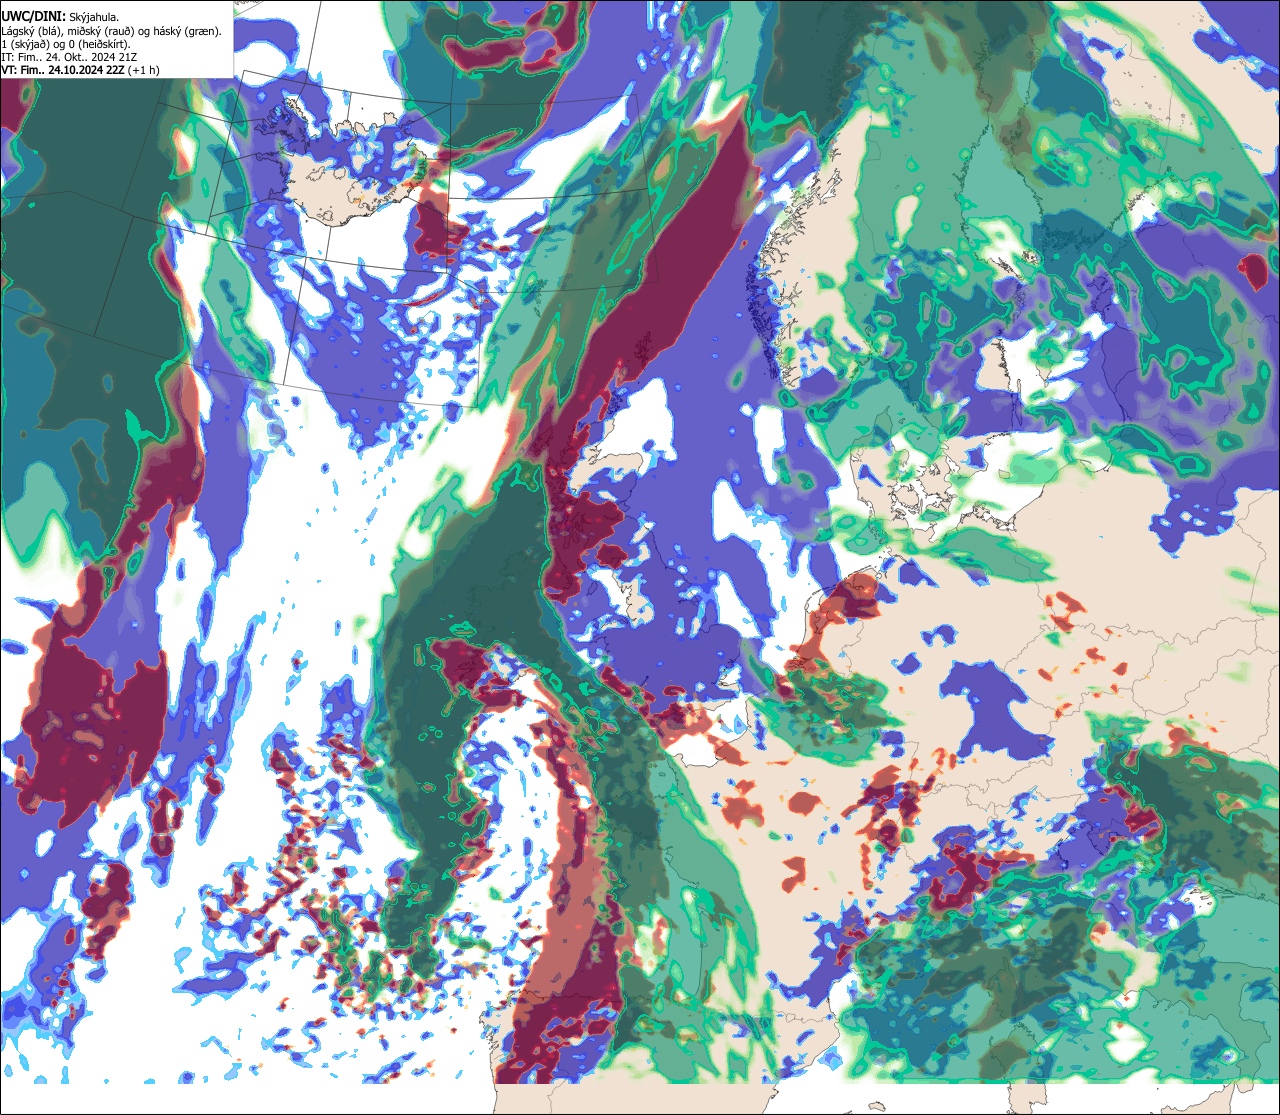Click the 'VT: Fim.. 24.10.2024 22Z (+1 h)' line
The width and height of the screenshot is (1280, 1115).
pos(80,70)
